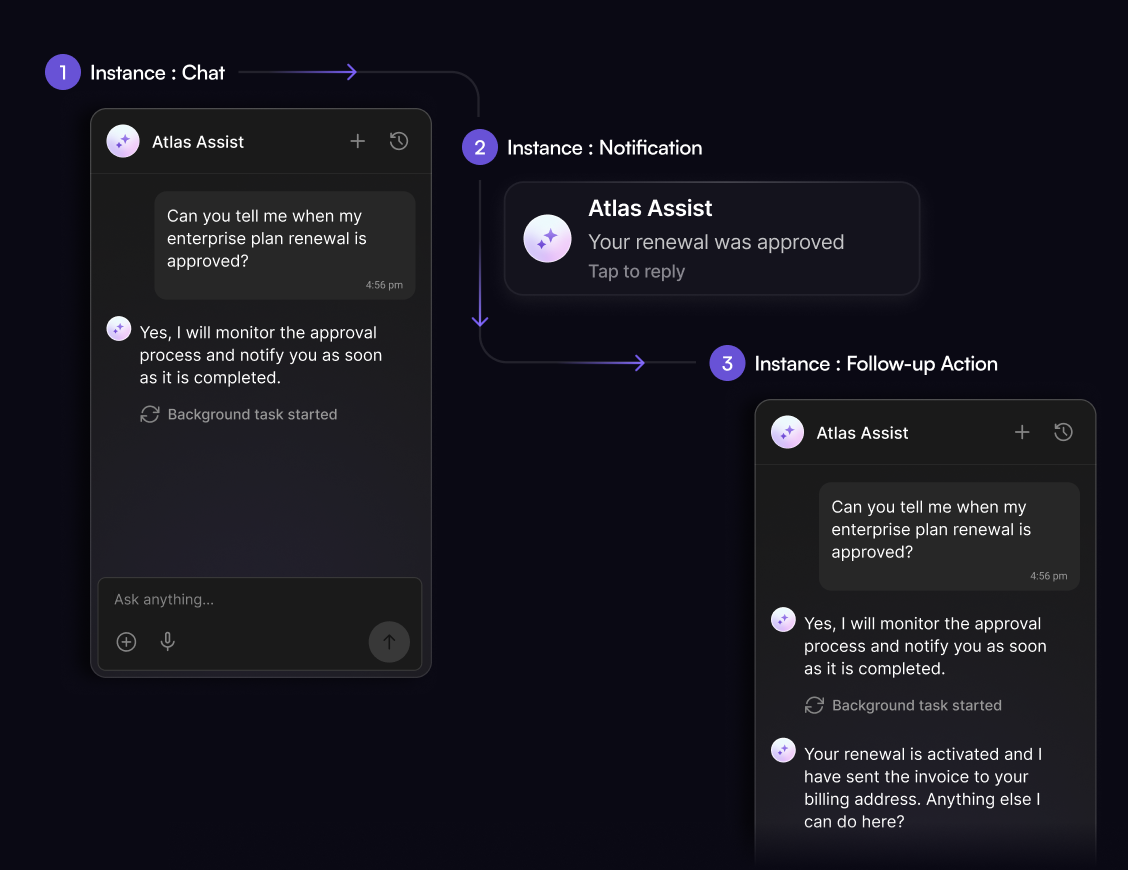
Task: Click the Atlas Assist notification avatar icon
Action: [547, 239]
